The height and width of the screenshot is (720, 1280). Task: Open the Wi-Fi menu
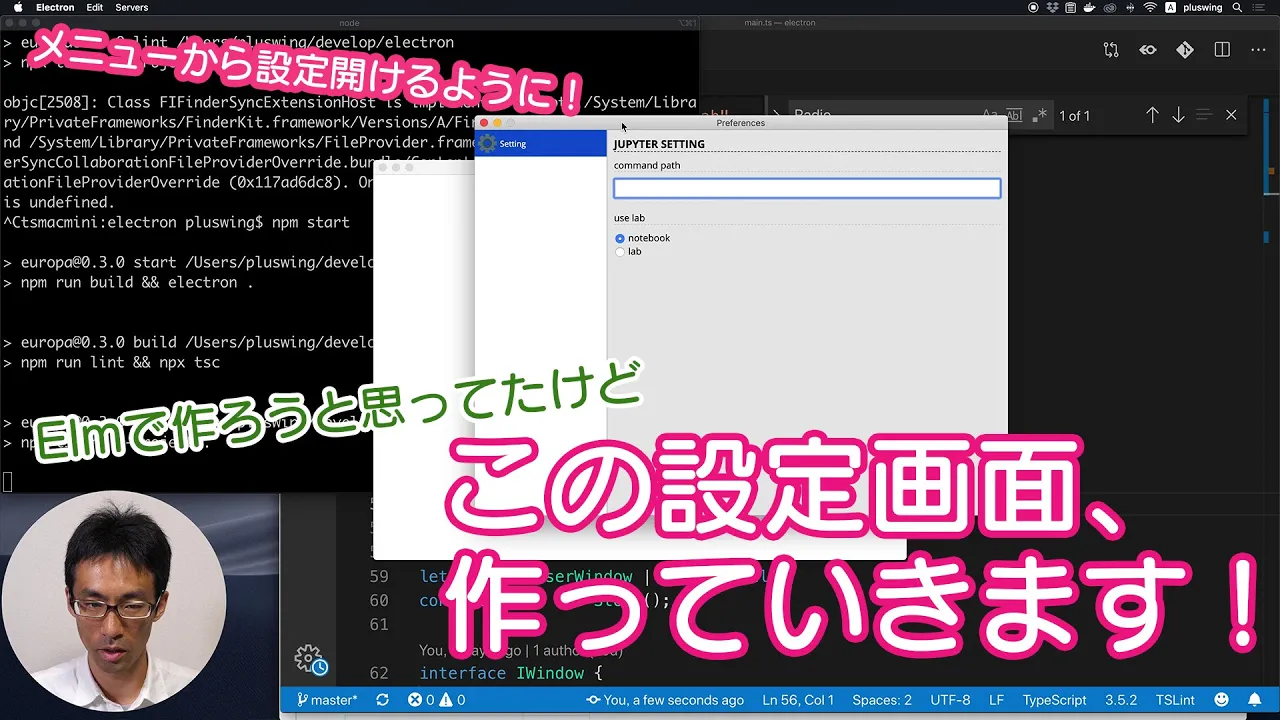1150,7
